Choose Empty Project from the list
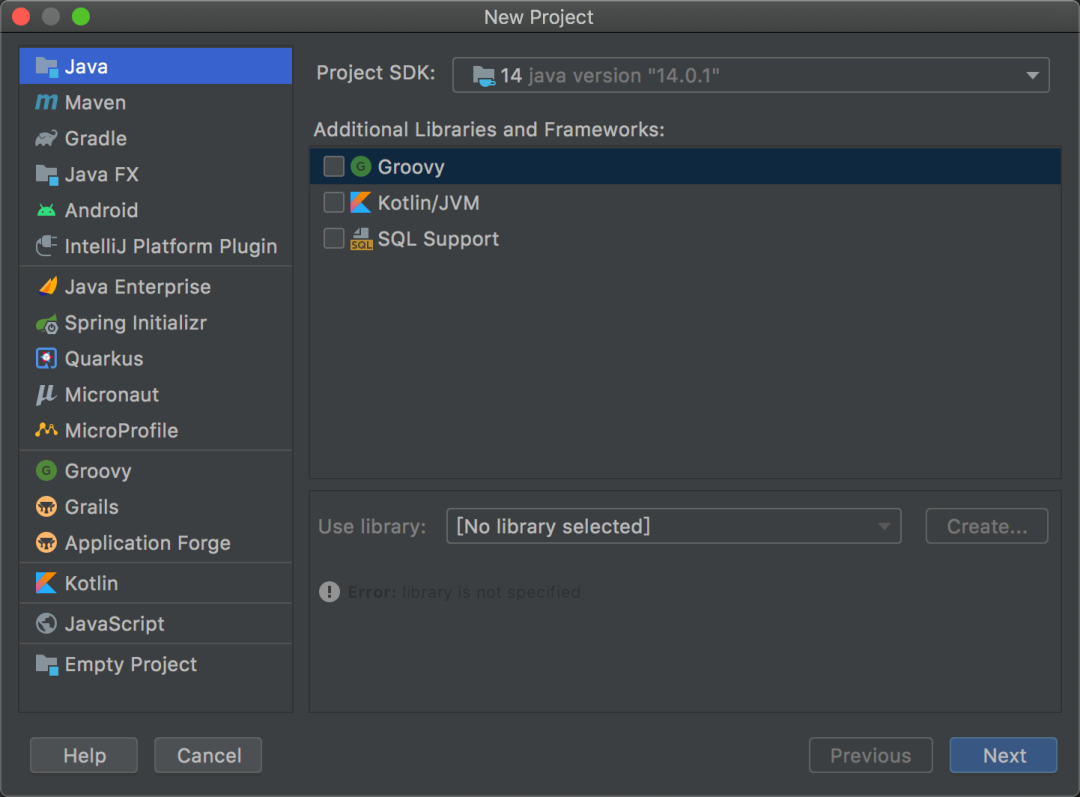The width and height of the screenshot is (1080, 797). pos(130,665)
